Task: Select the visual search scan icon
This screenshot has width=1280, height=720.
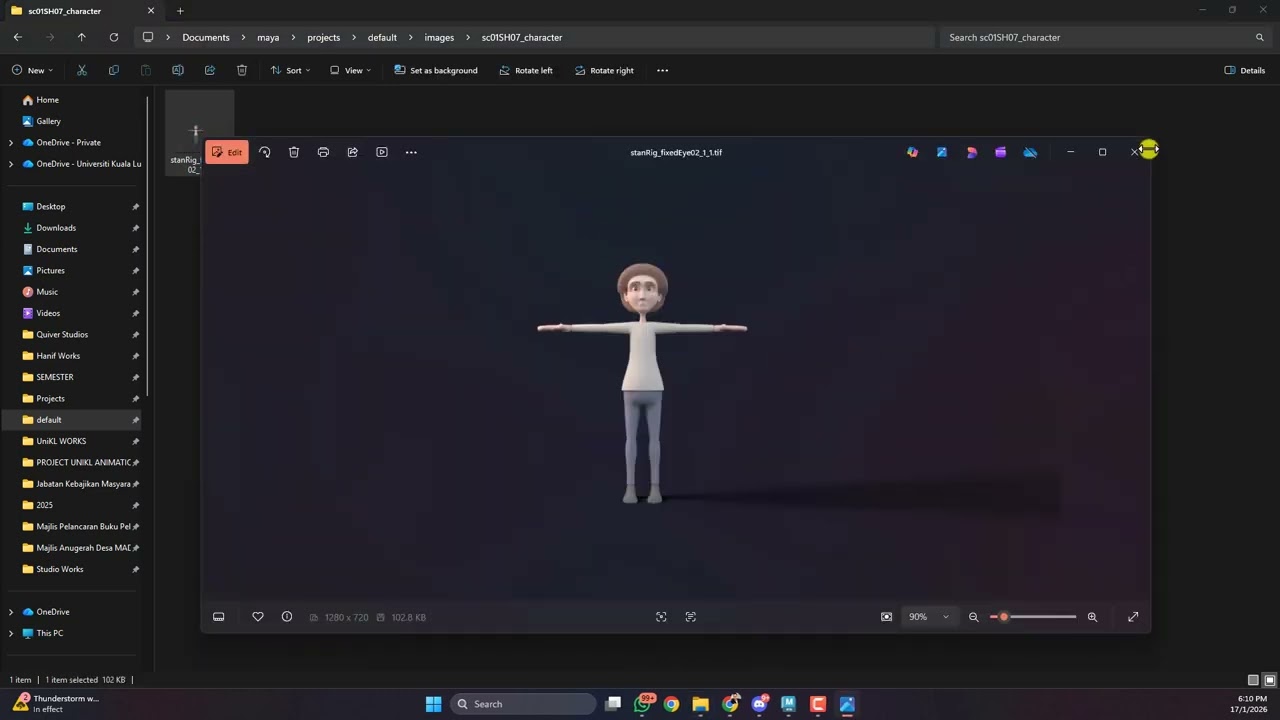Action: click(x=661, y=617)
